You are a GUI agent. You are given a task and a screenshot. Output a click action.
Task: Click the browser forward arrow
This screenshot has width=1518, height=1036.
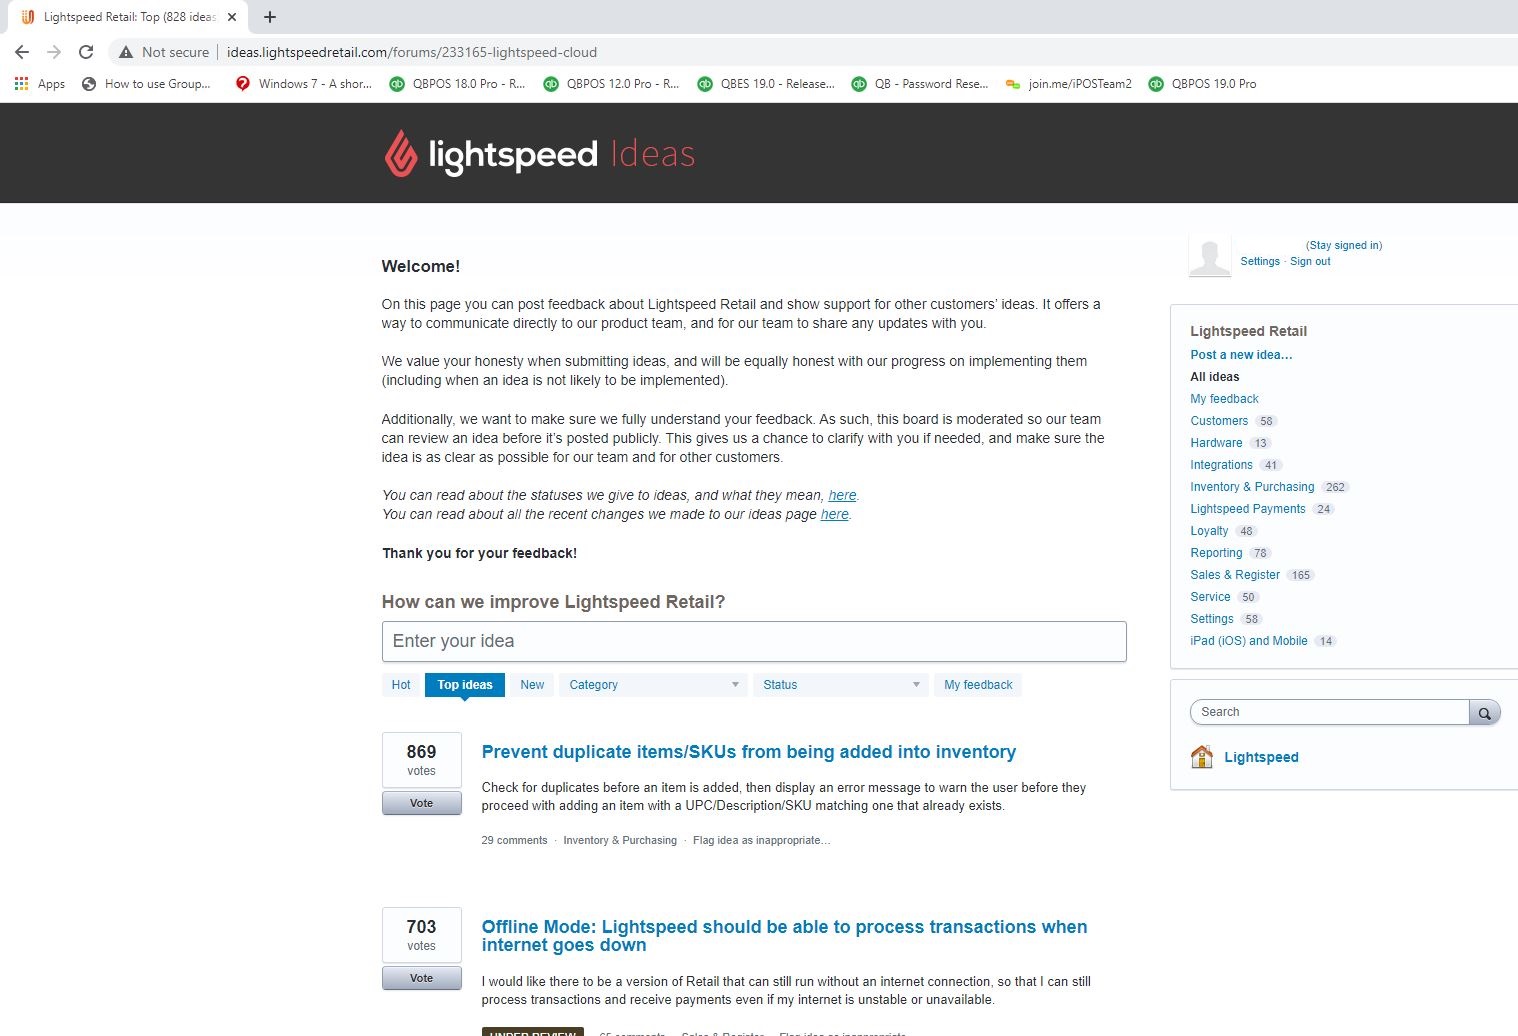[54, 52]
